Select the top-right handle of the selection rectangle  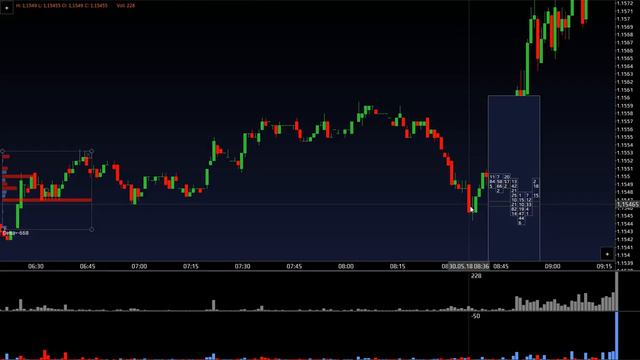91,151
